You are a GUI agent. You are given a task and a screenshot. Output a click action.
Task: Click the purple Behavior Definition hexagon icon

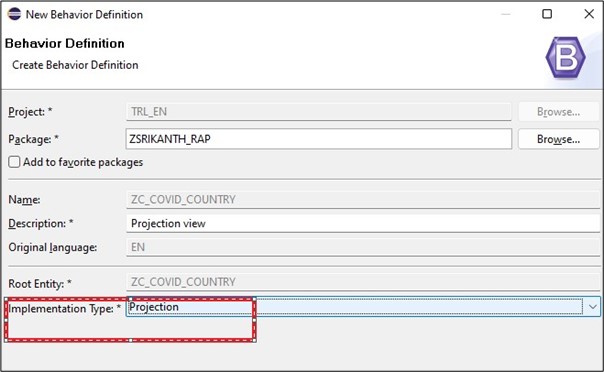(565, 58)
